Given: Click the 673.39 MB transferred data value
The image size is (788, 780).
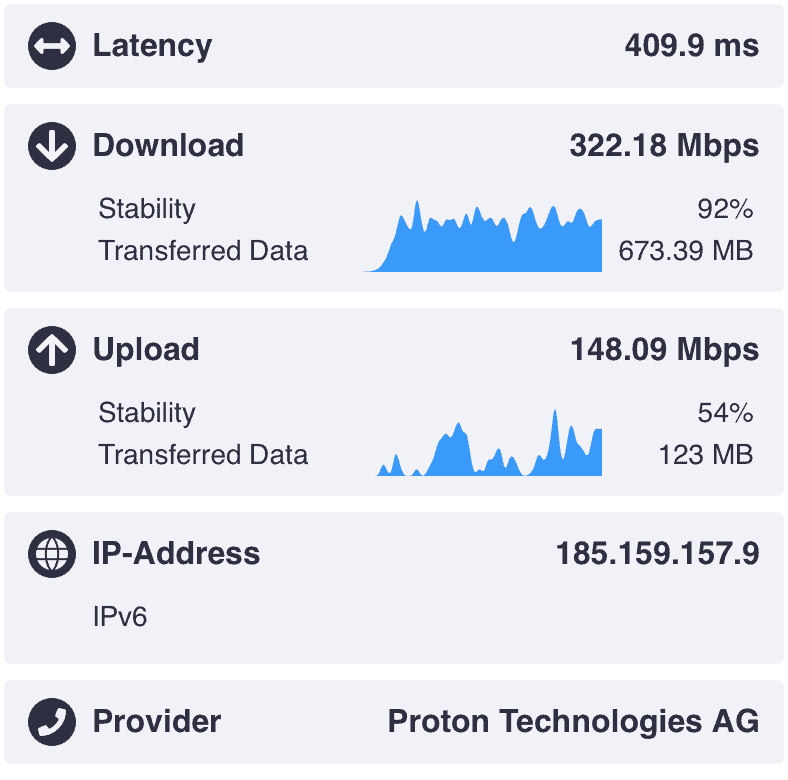Looking at the screenshot, I should click(685, 251).
